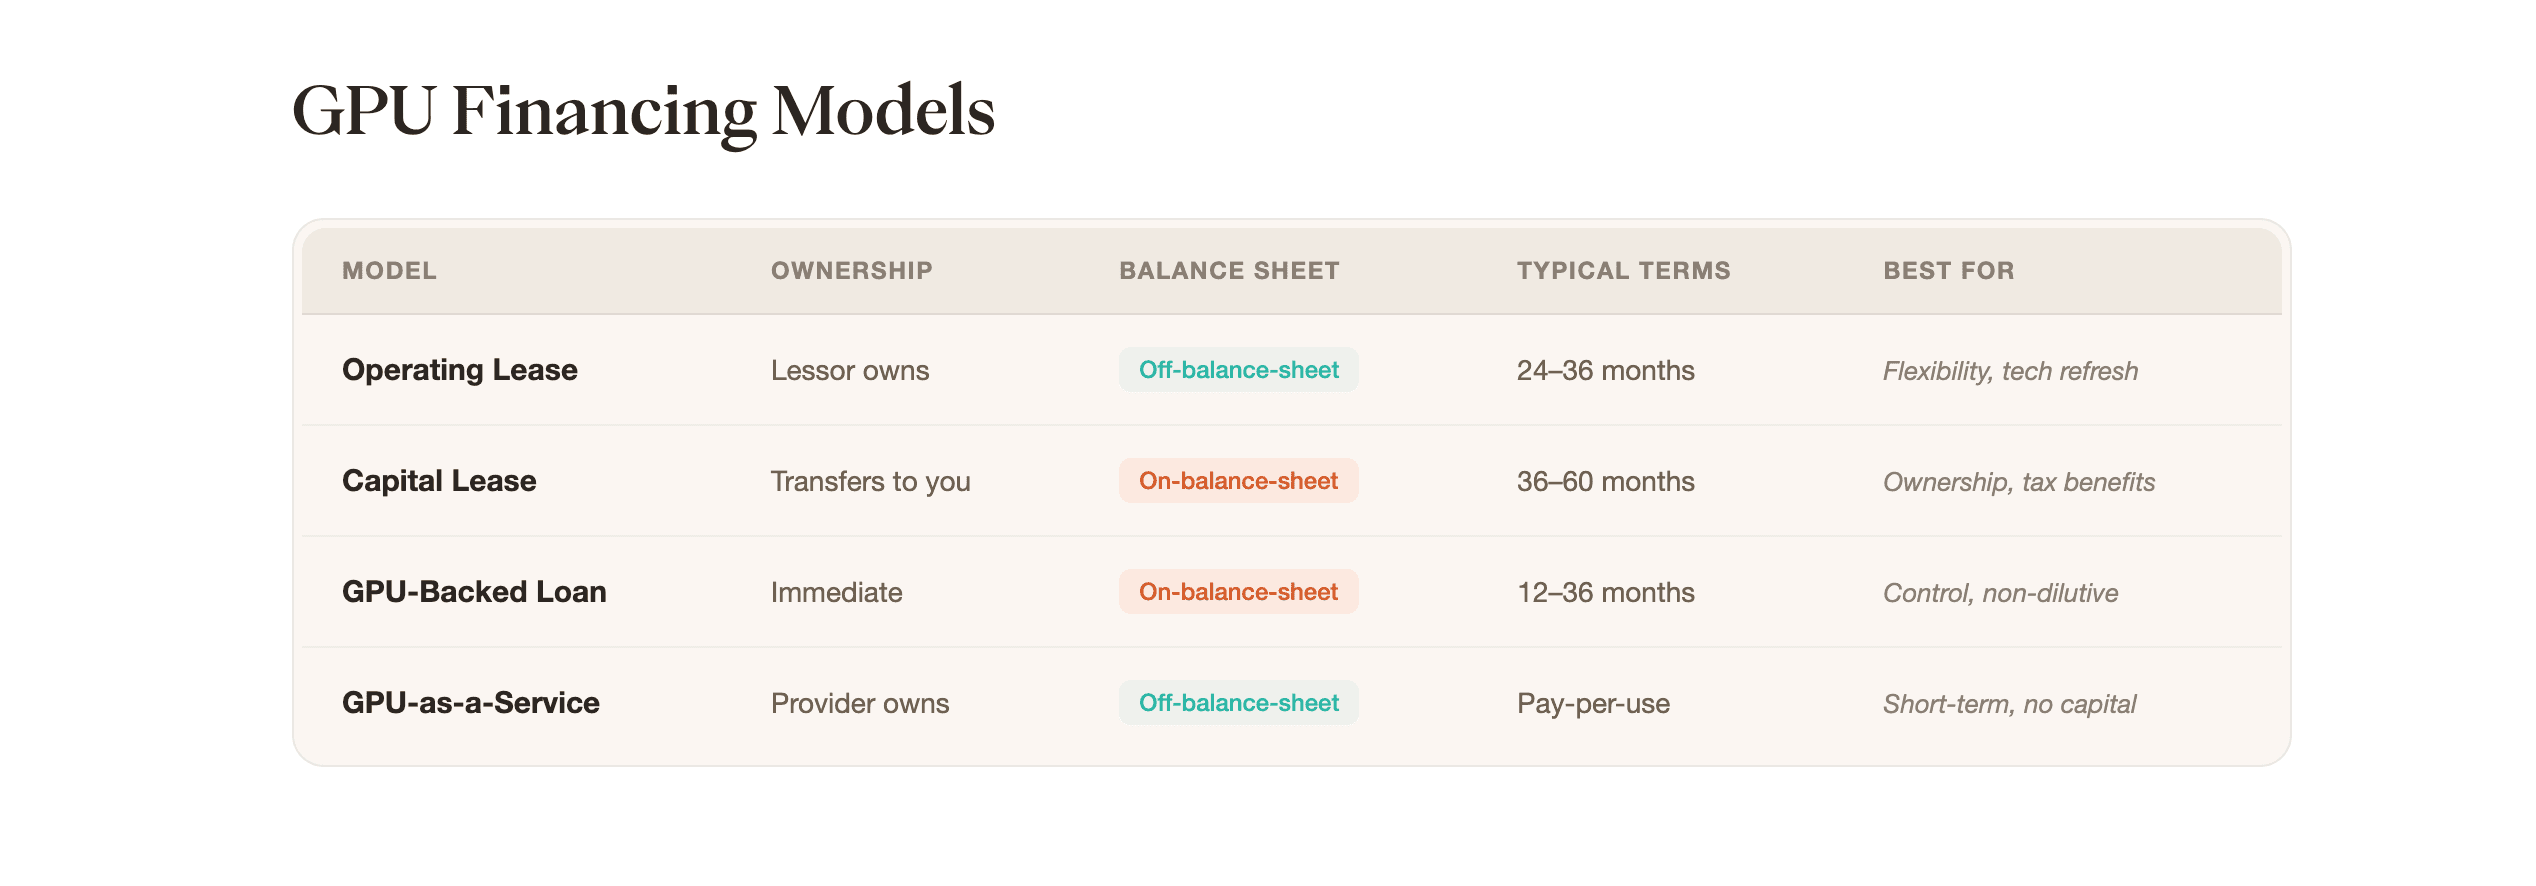
Task: Select the BEST FOR column header
Action: click(x=1948, y=271)
